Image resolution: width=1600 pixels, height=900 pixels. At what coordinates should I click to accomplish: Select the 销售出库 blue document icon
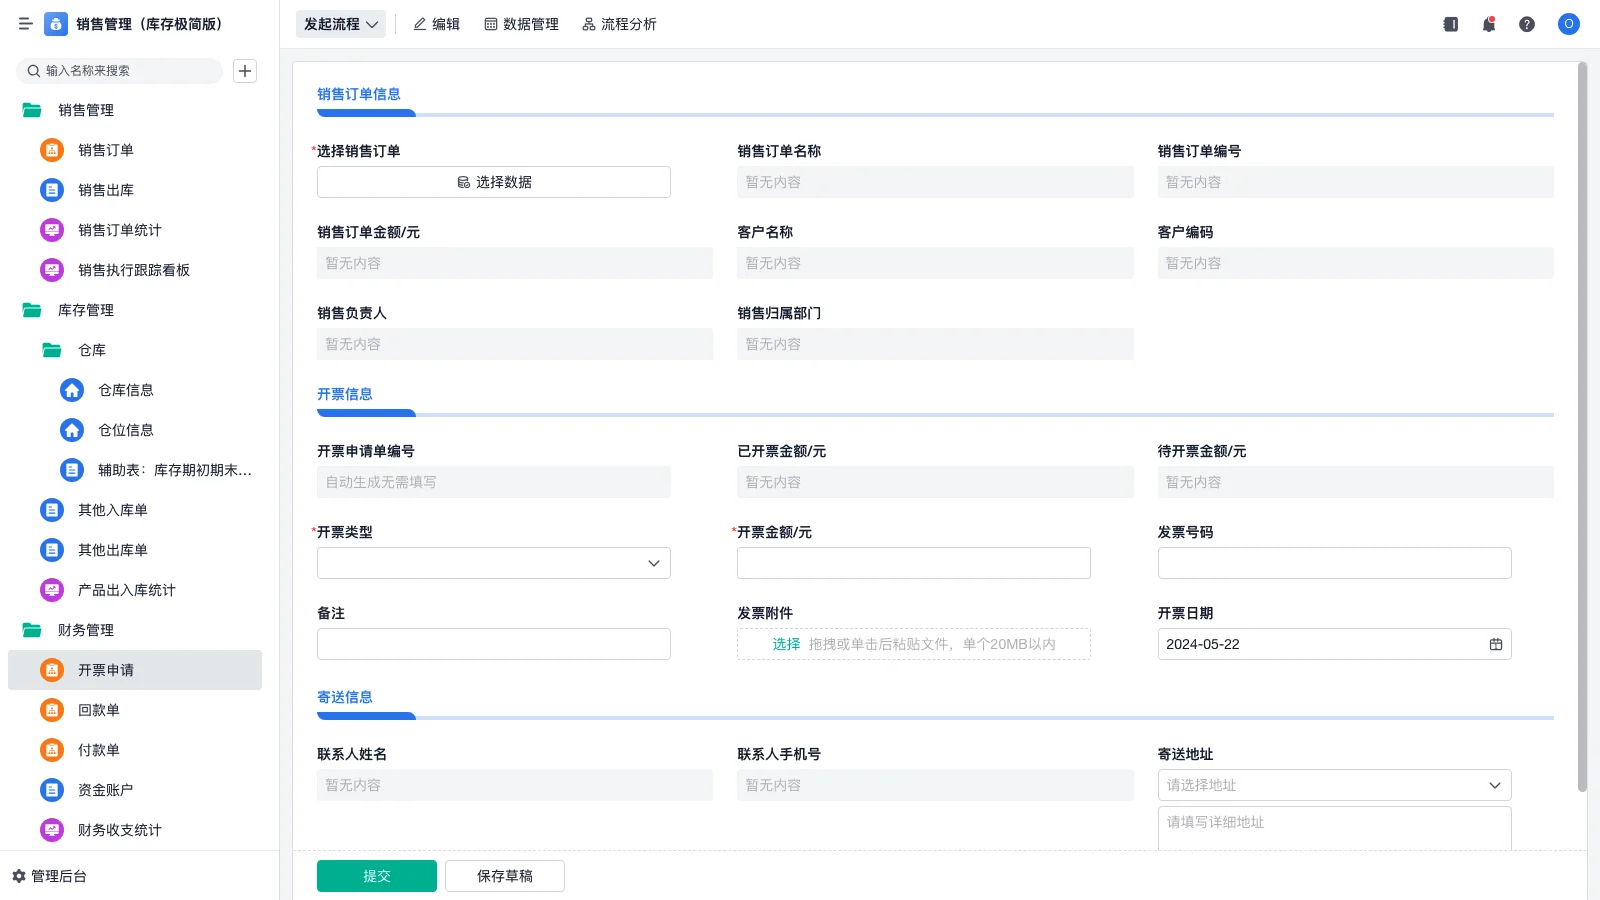(51, 190)
